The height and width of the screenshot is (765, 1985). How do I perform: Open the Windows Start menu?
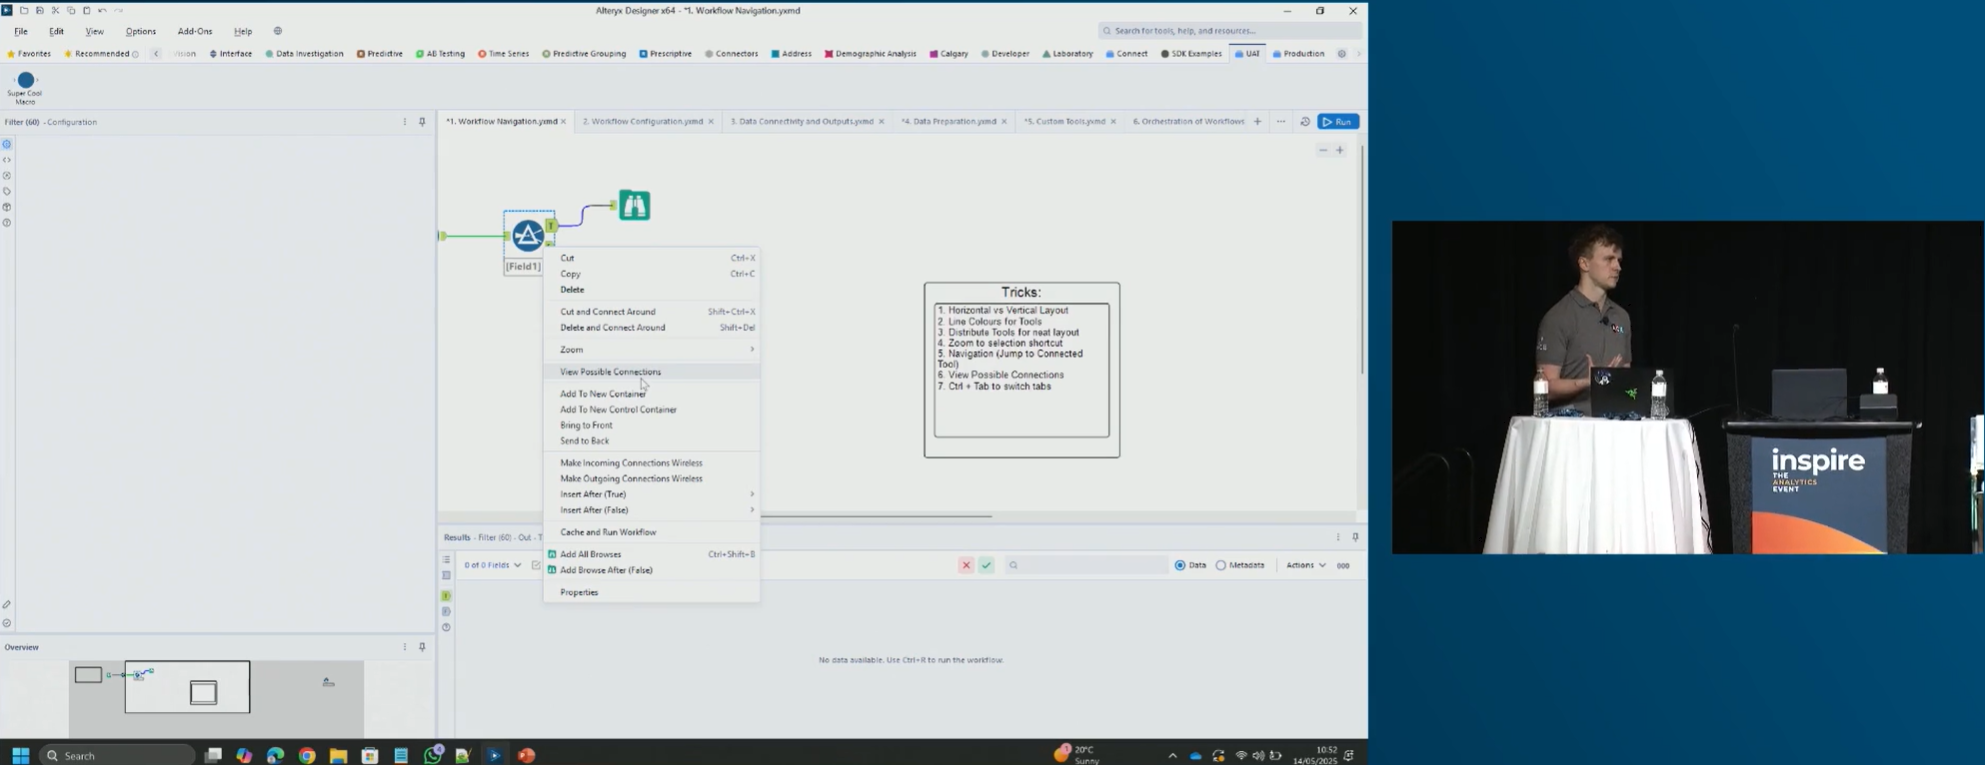click(x=20, y=755)
